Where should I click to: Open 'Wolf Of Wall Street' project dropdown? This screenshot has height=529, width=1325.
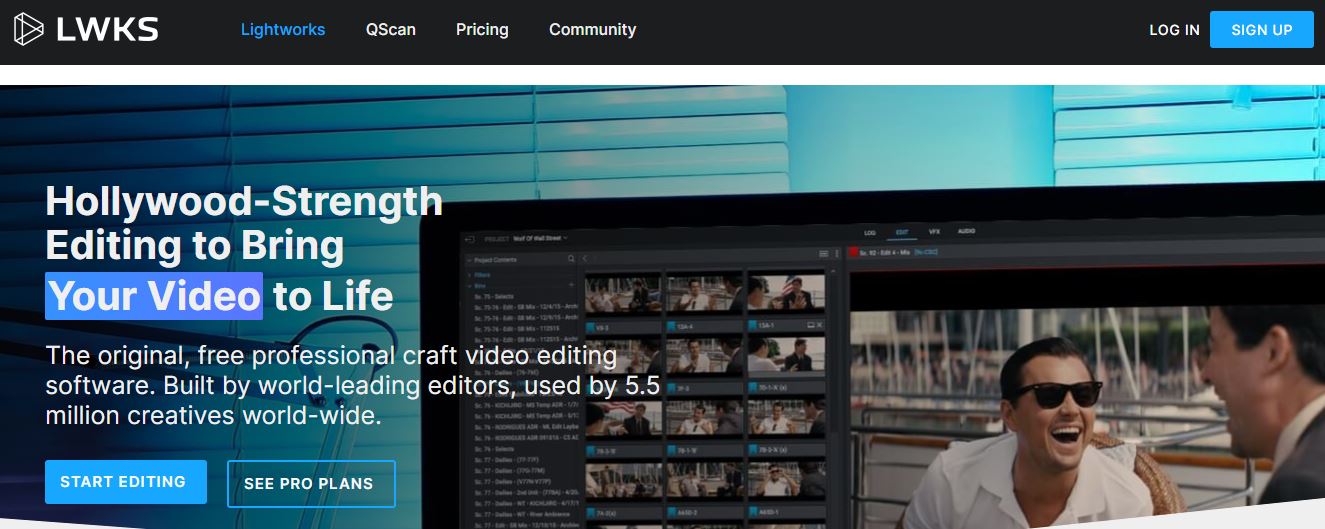[x=541, y=238]
